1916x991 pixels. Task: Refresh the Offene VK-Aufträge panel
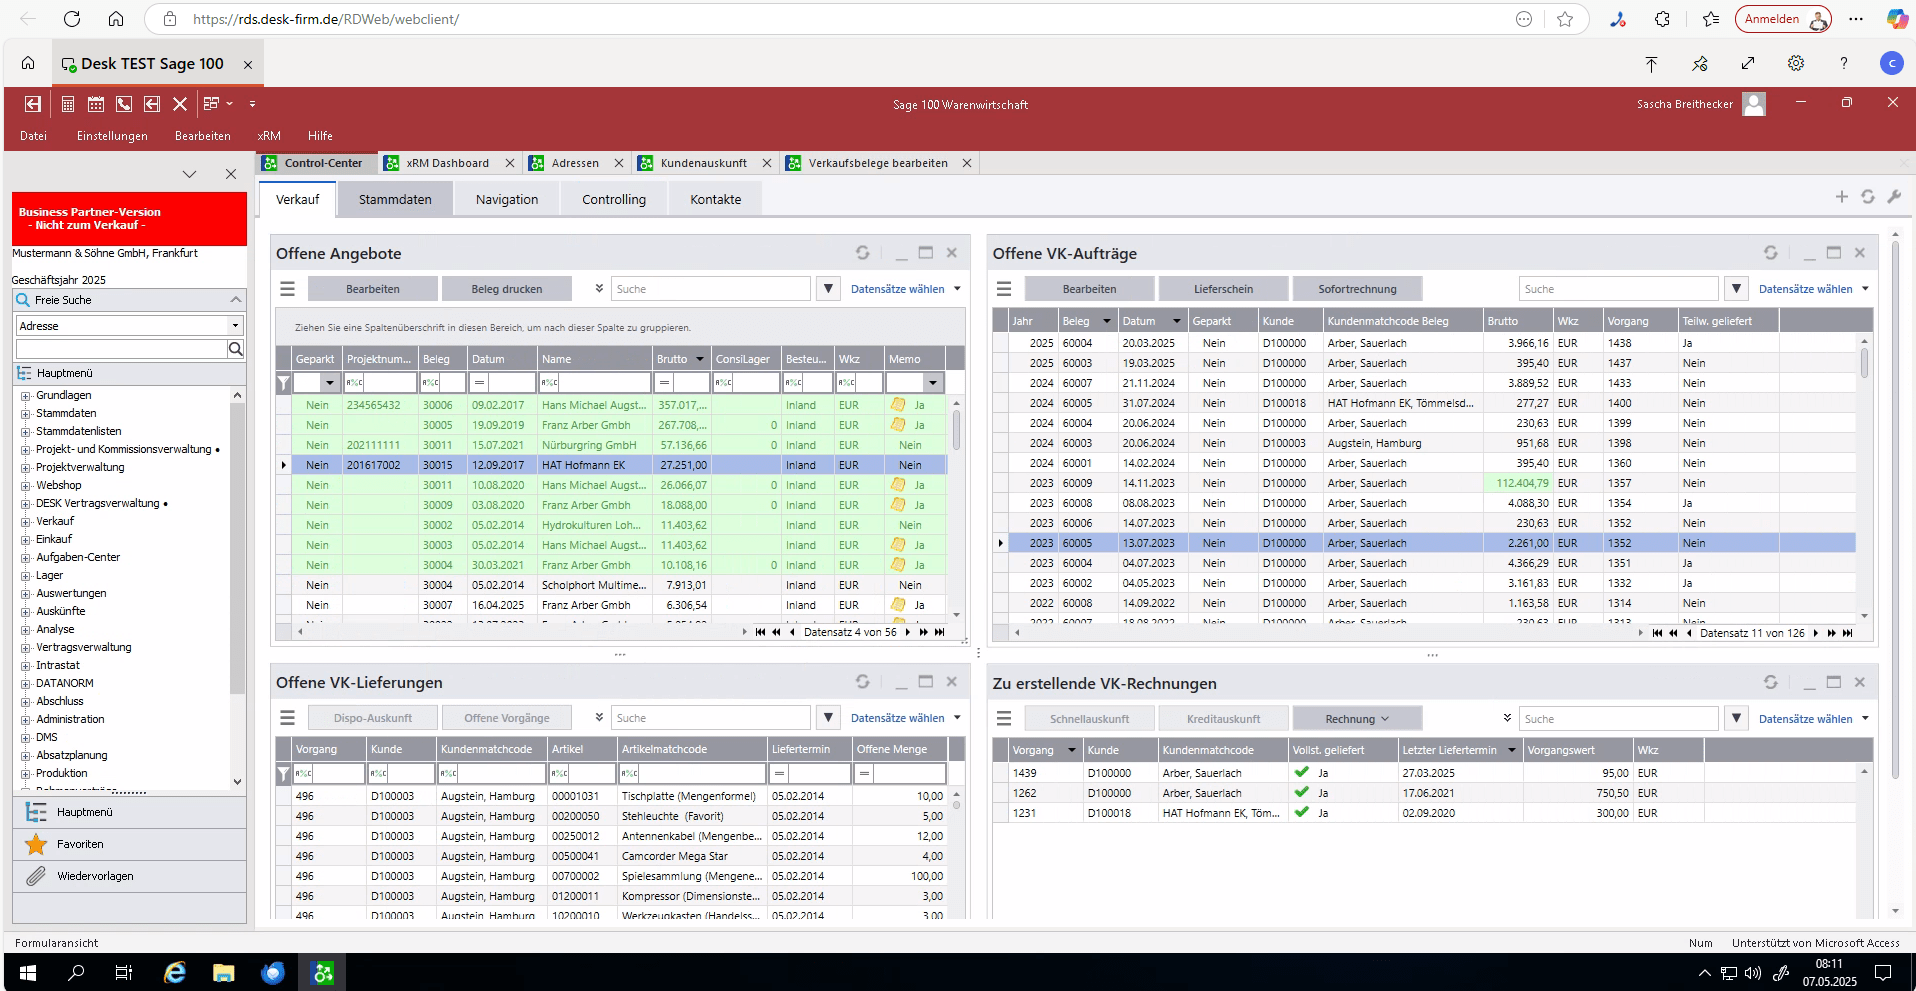pos(1770,253)
